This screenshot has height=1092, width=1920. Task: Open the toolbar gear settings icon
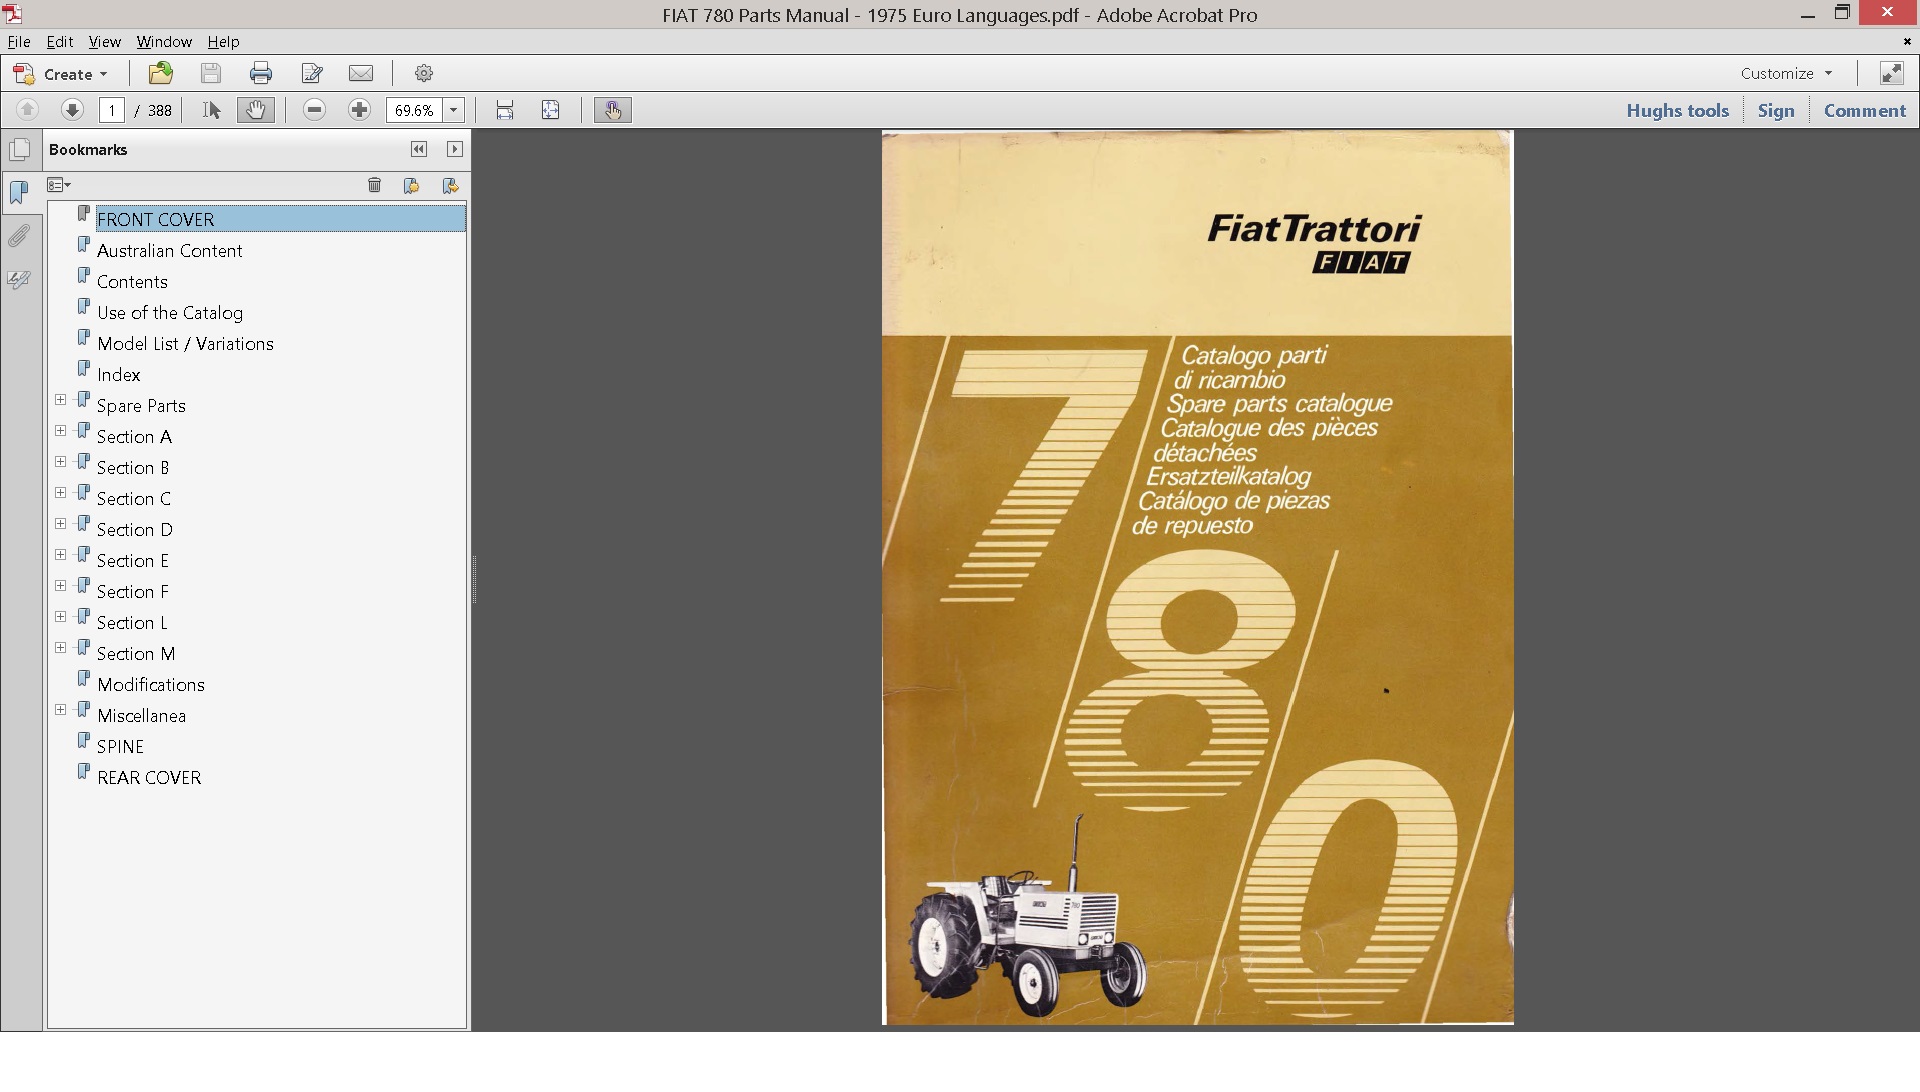[424, 73]
